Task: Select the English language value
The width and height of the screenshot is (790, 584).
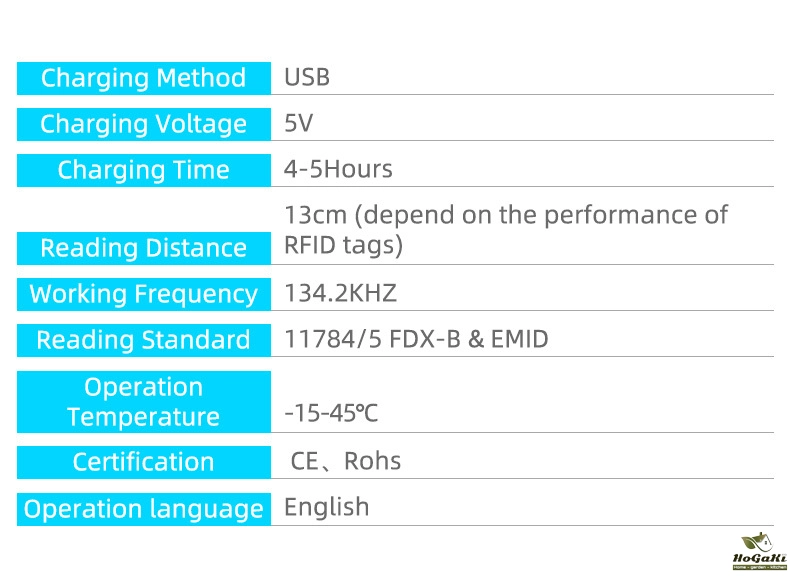Action: pos(326,507)
